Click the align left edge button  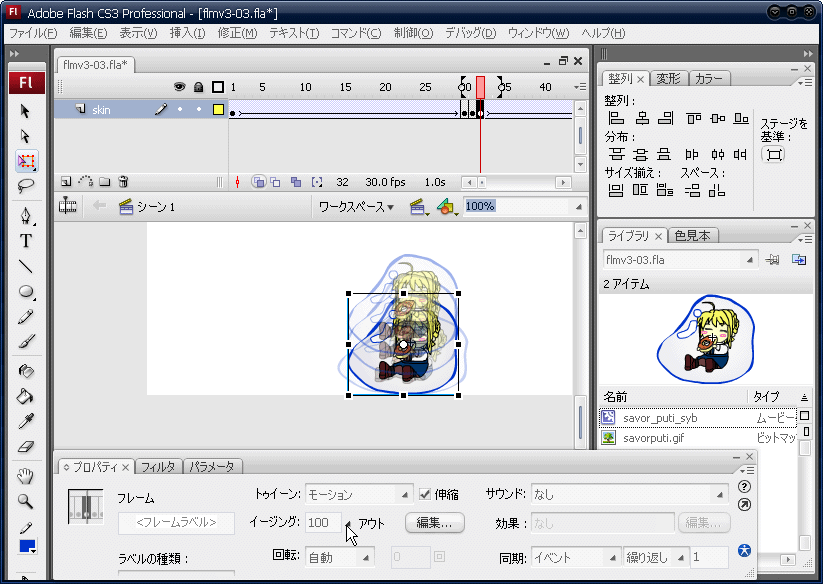pyautogui.click(x=616, y=118)
